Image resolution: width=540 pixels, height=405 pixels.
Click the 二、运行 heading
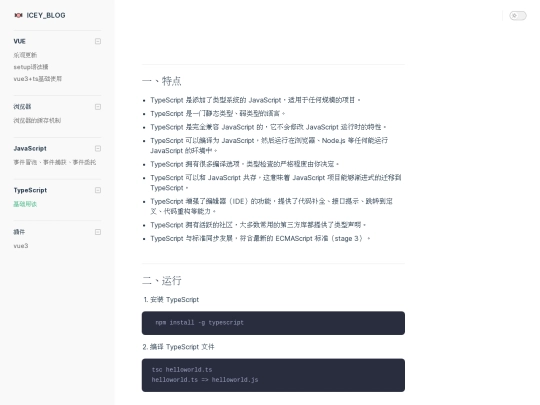point(162,280)
